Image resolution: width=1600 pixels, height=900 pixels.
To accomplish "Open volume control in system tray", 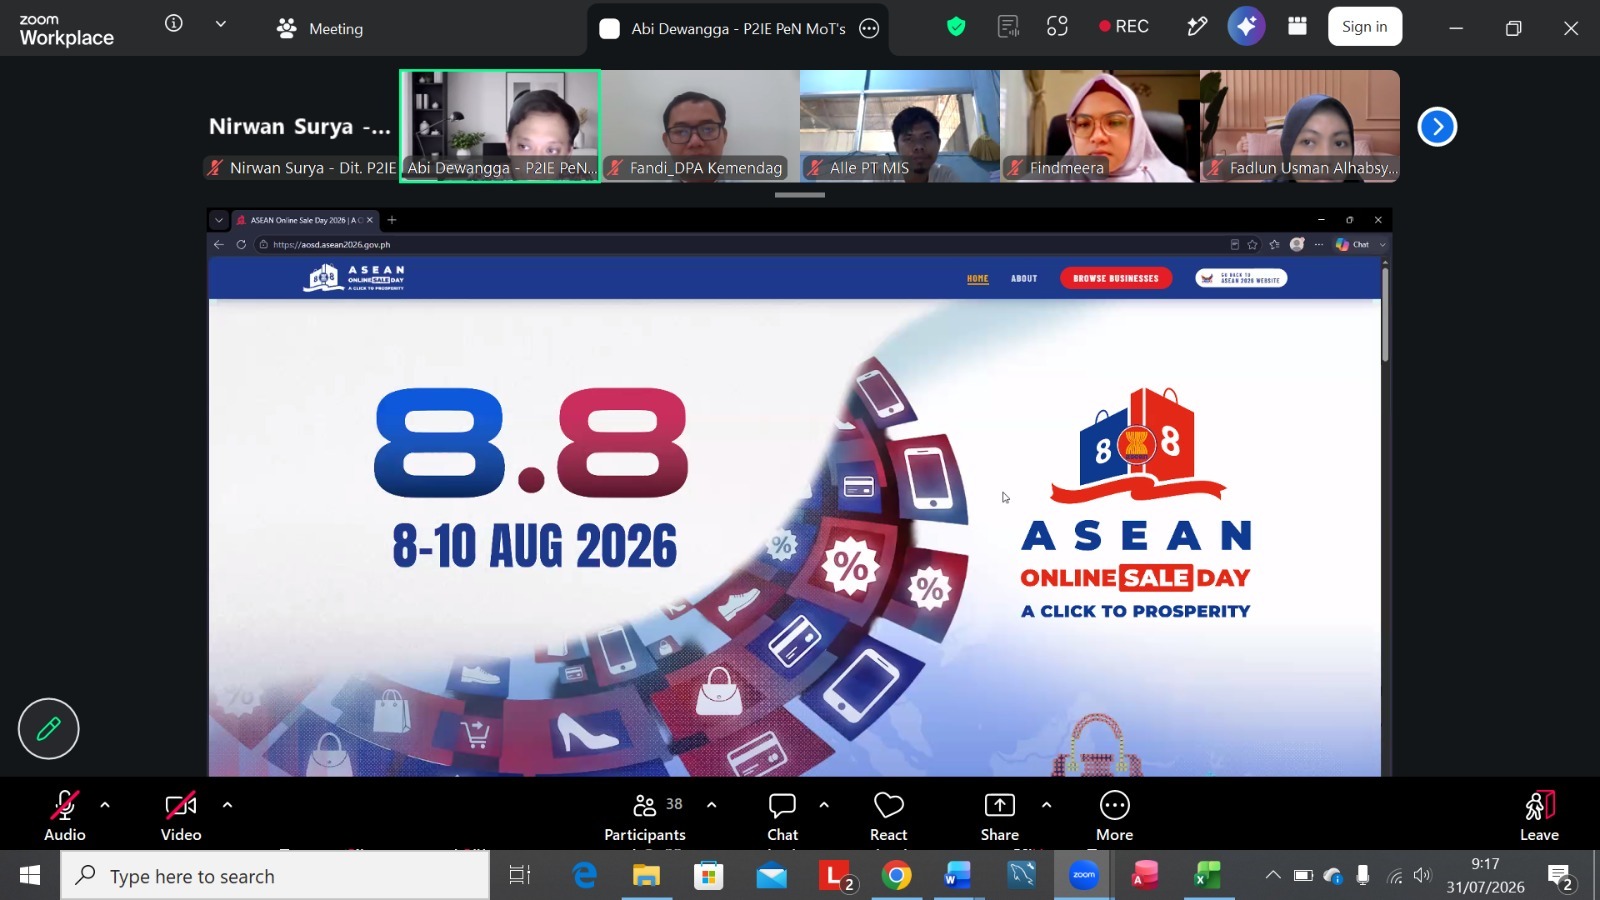I will pos(1423,876).
